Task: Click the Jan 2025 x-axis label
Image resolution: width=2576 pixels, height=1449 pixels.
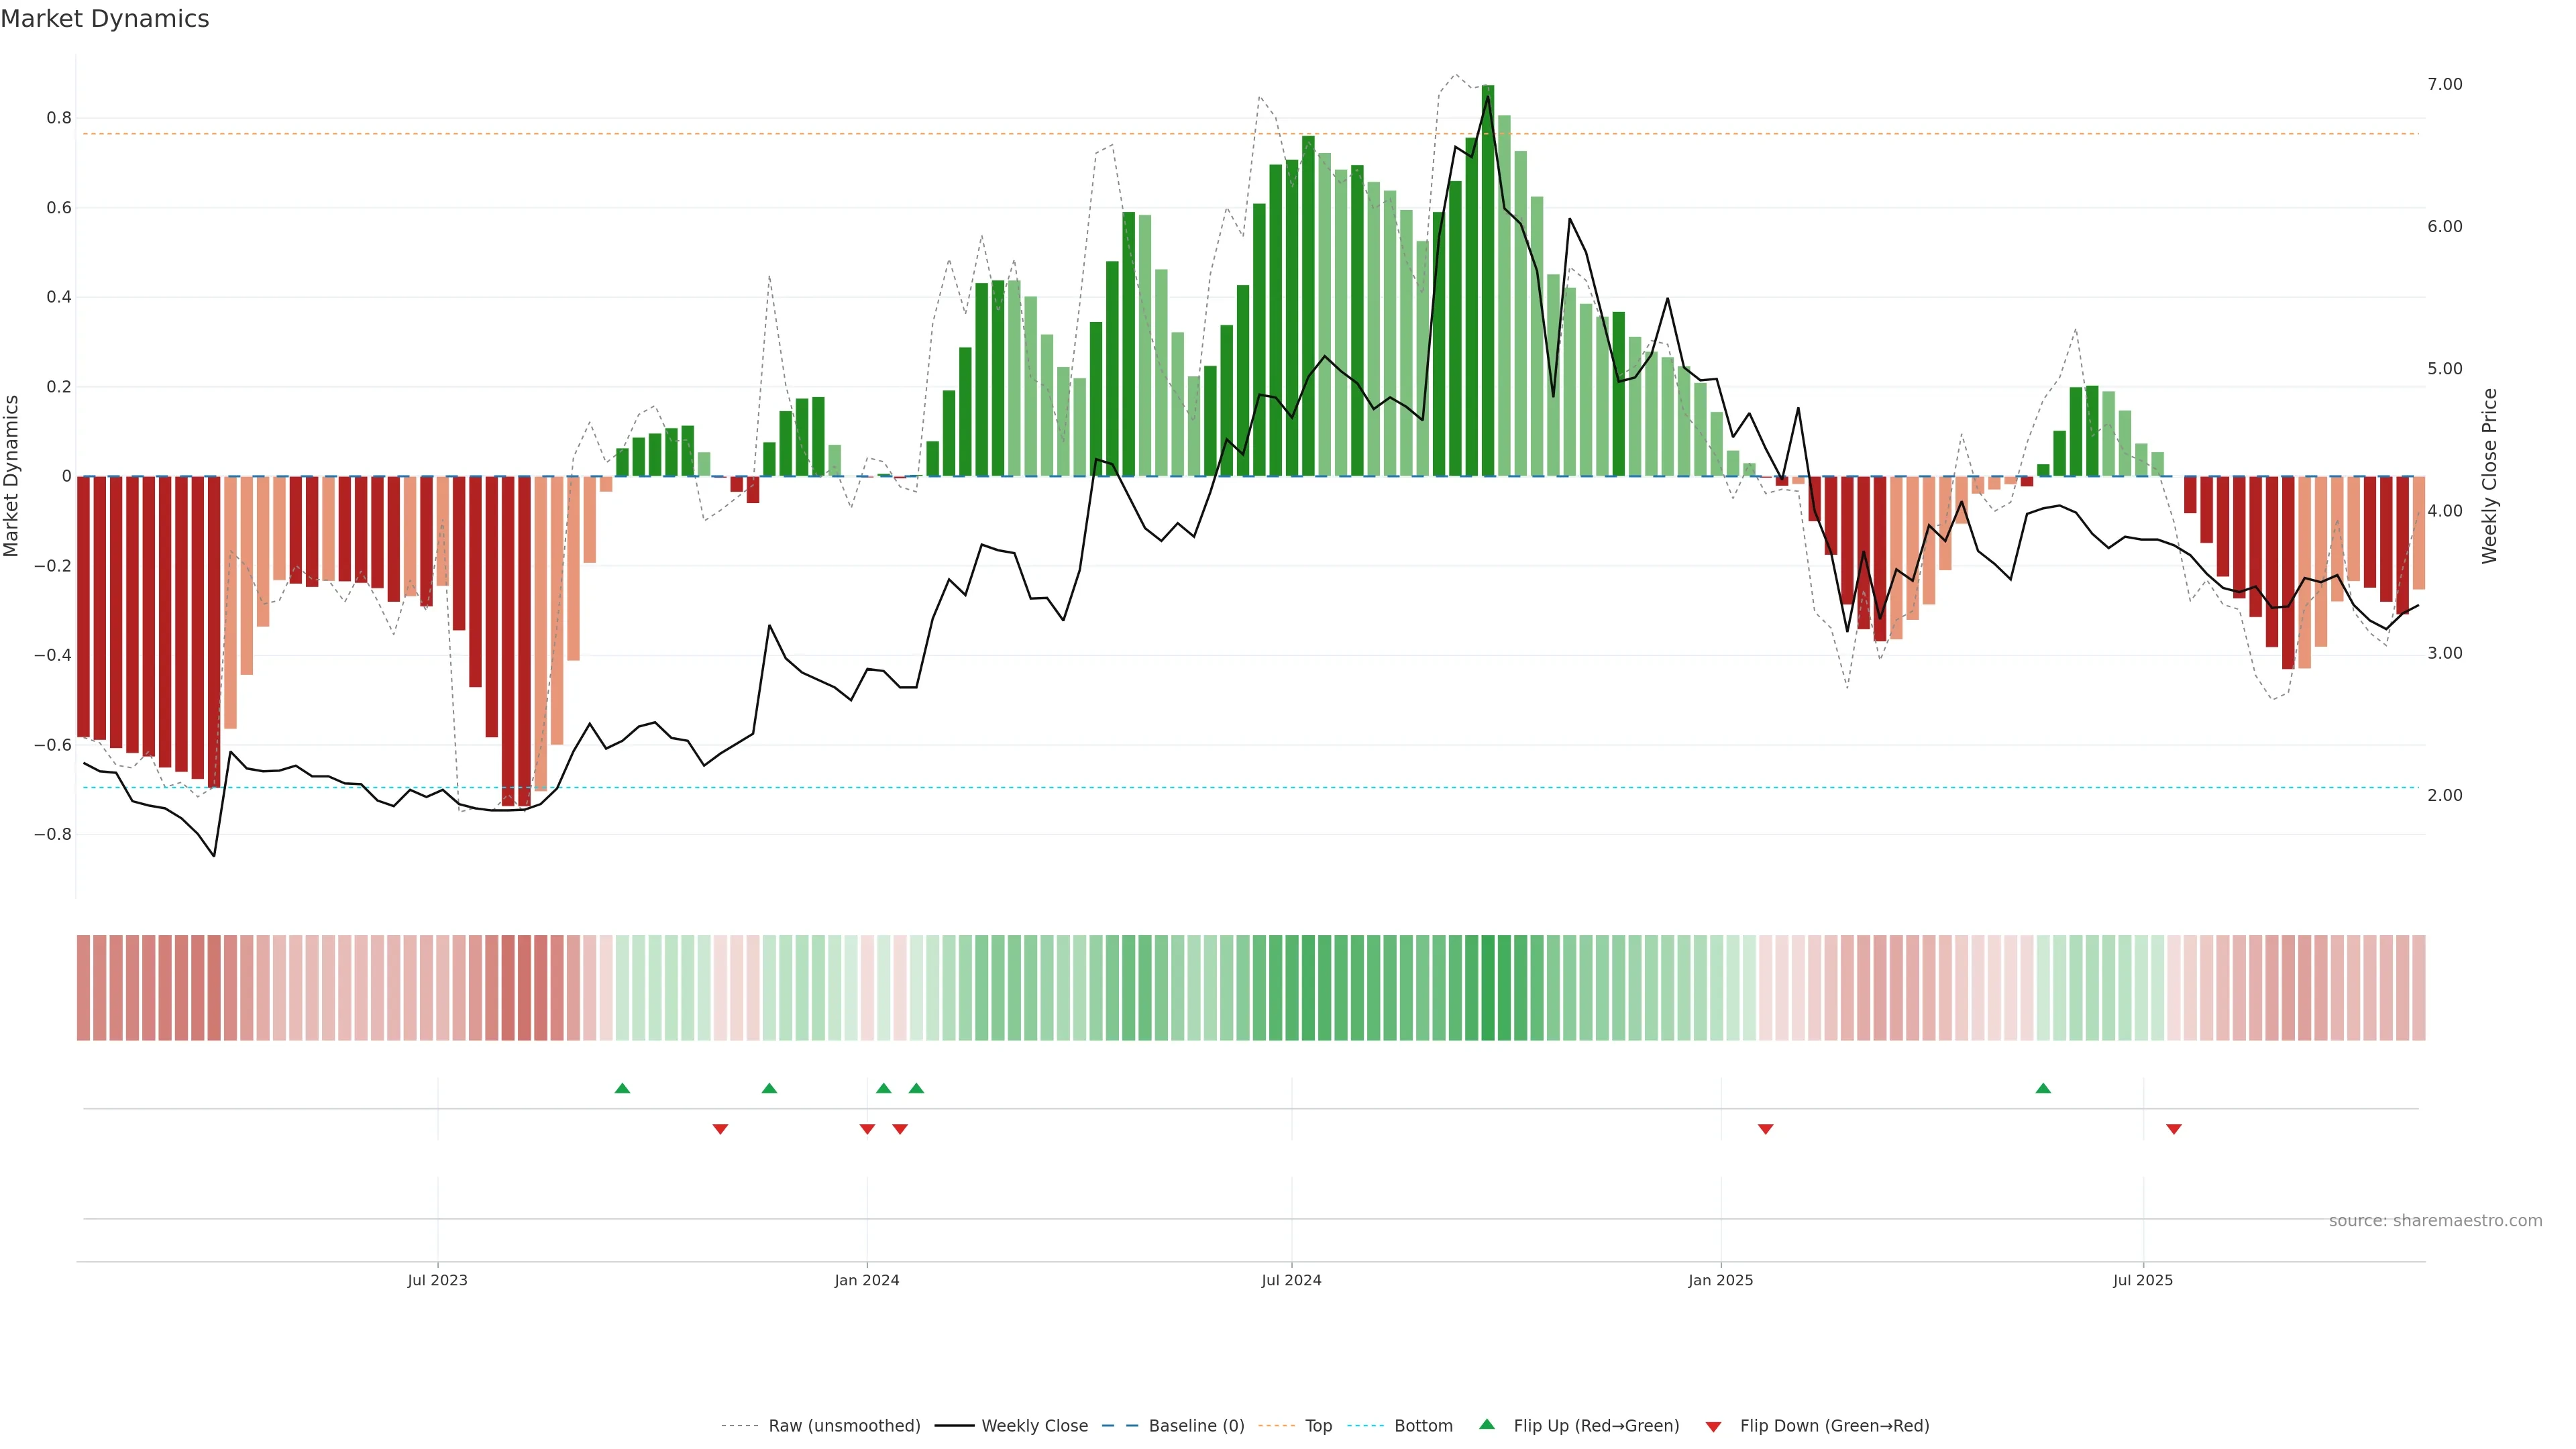Action: [1720, 1280]
